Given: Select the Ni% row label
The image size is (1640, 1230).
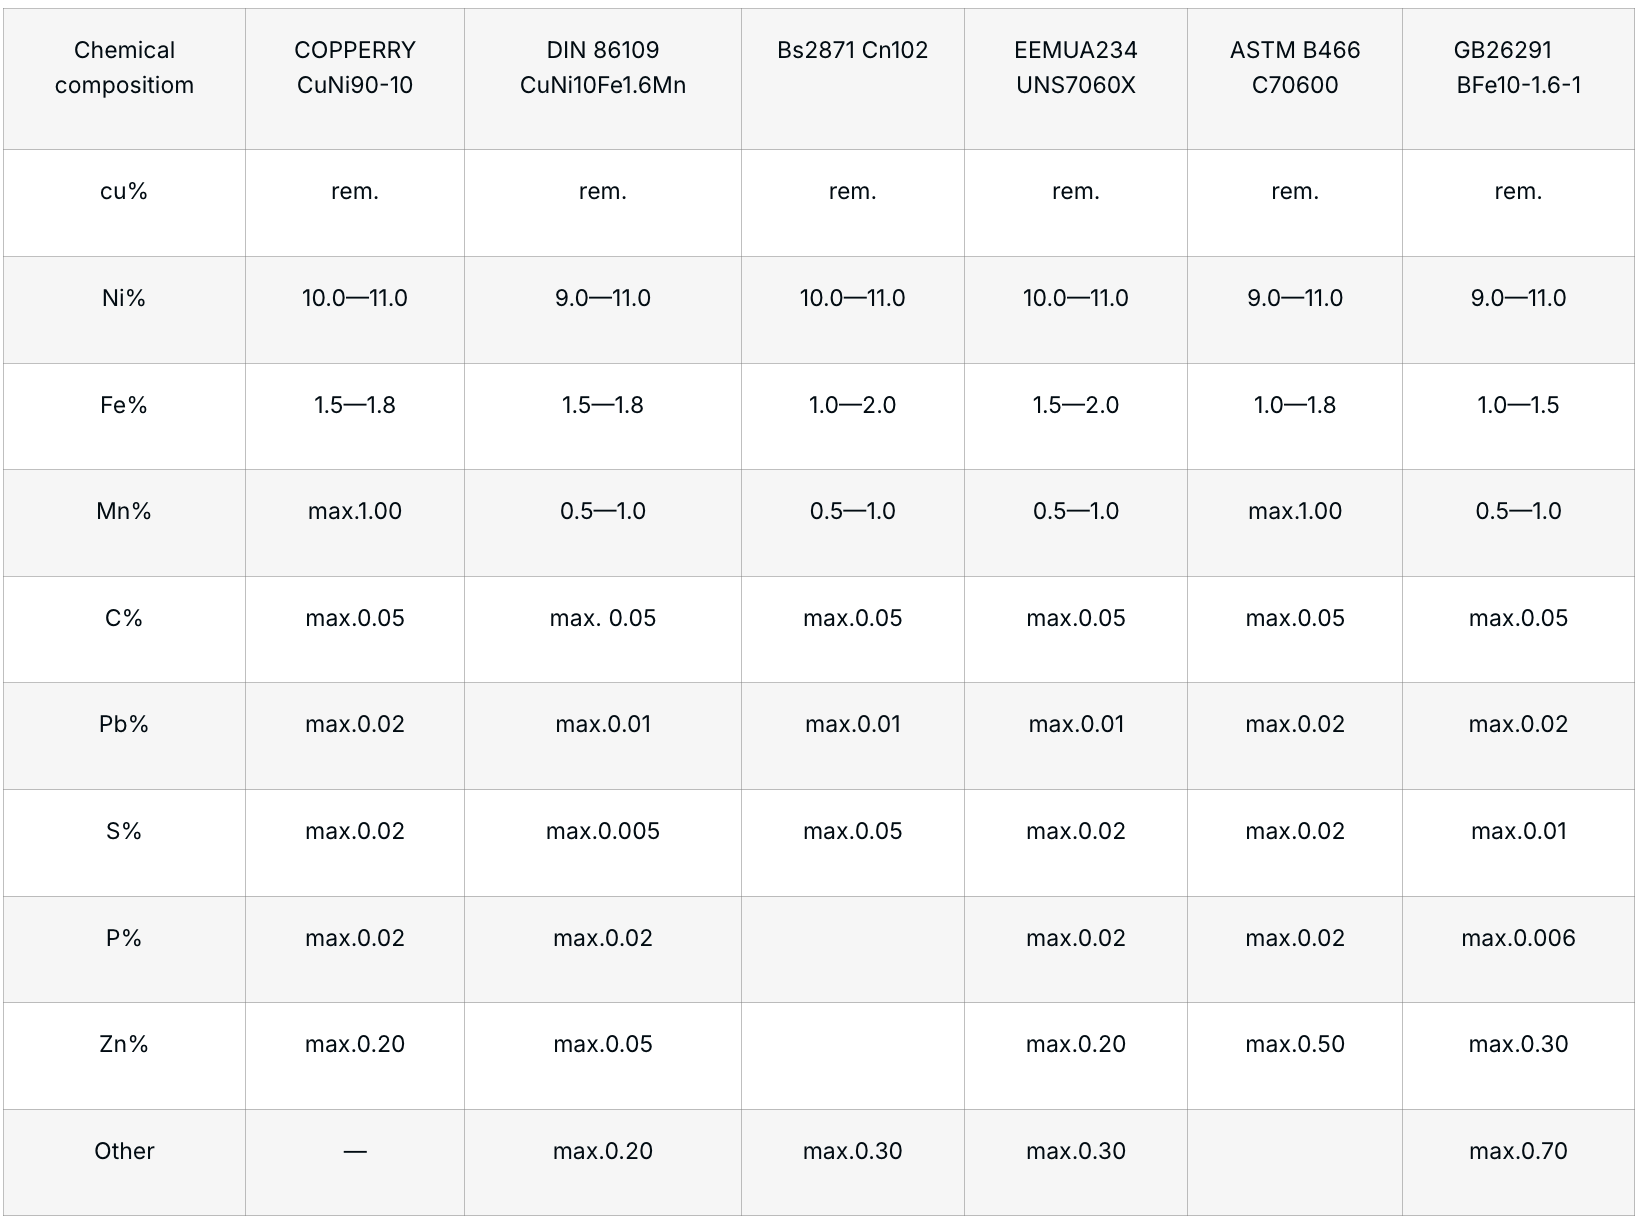Looking at the screenshot, I should pyautogui.click(x=124, y=298).
